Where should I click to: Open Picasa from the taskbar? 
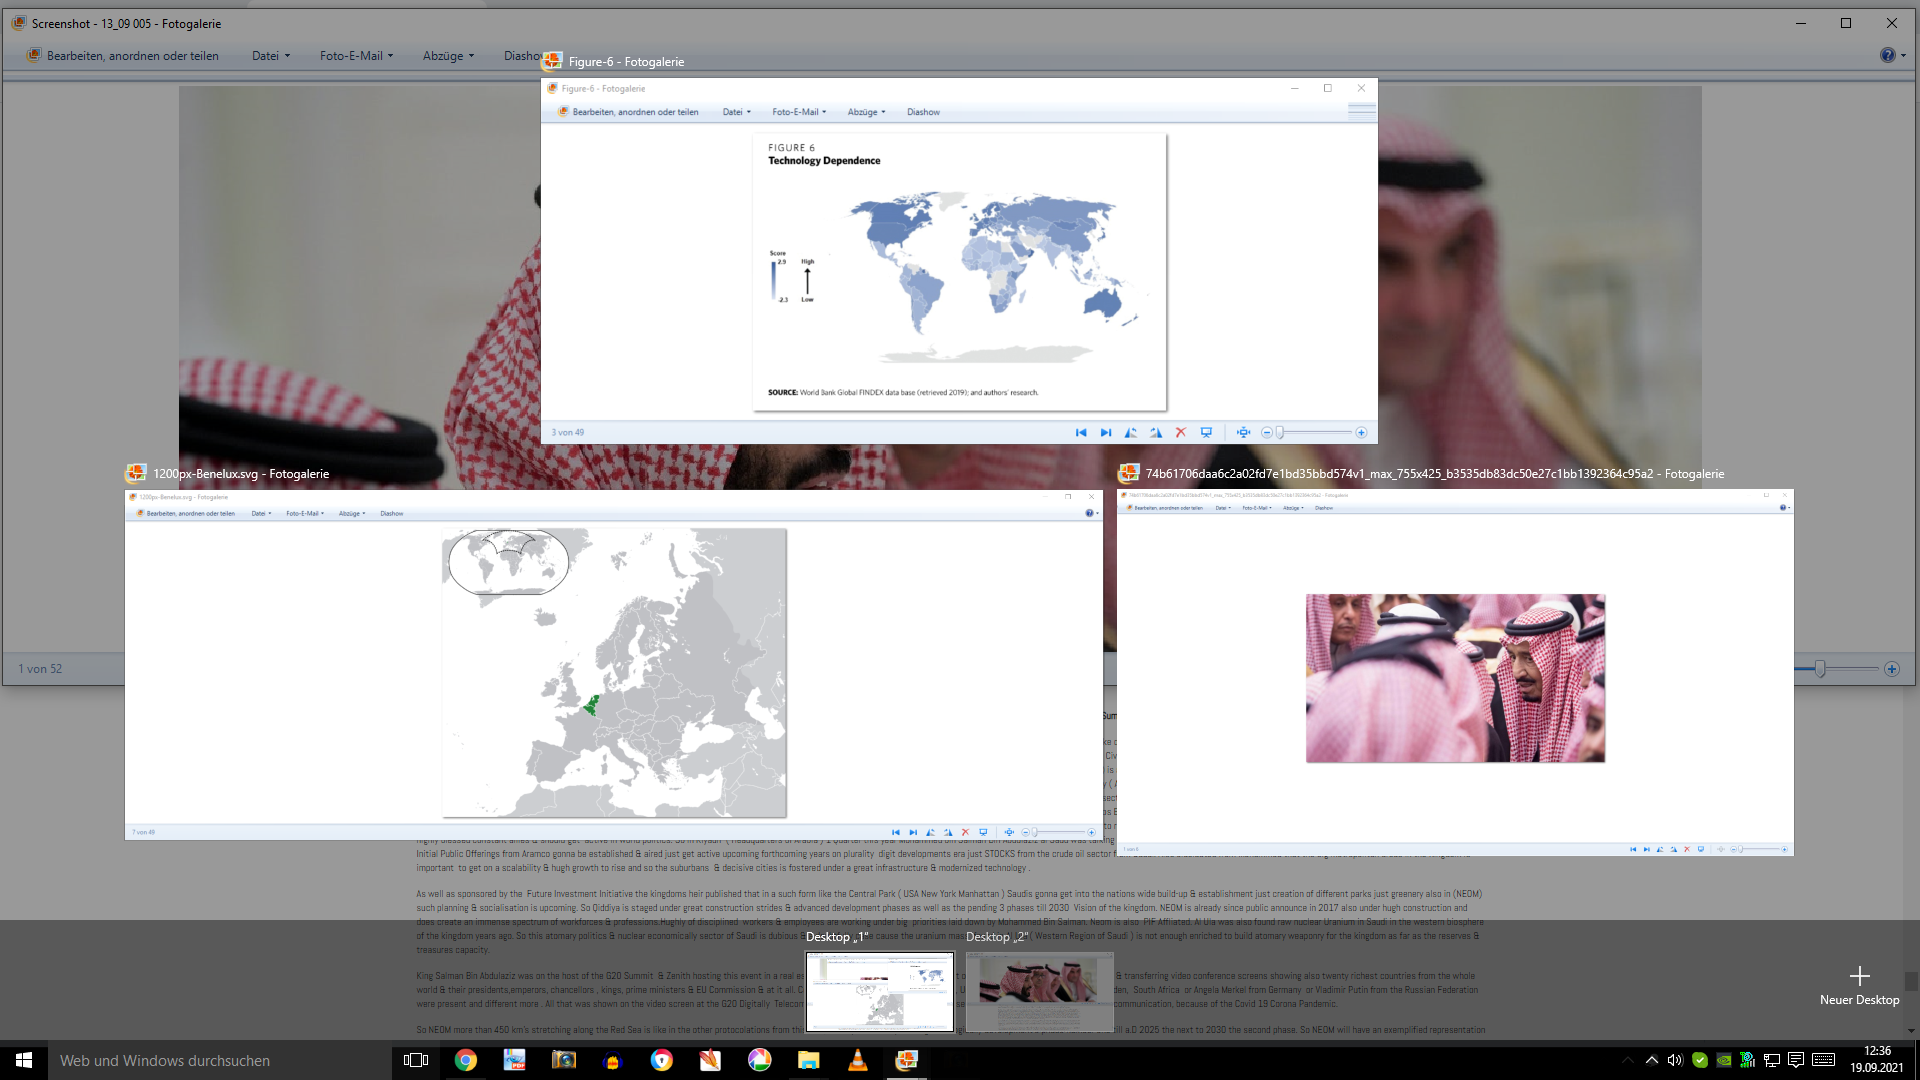point(760,1060)
